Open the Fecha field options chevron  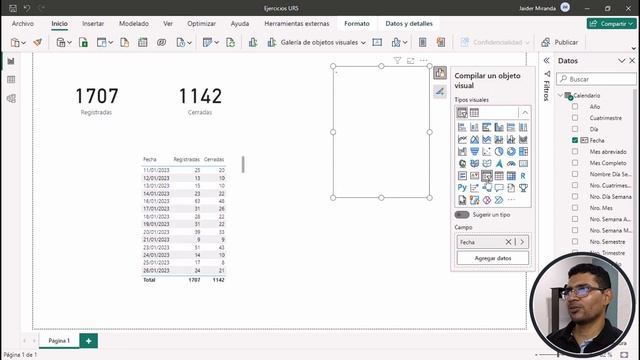(522, 242)
